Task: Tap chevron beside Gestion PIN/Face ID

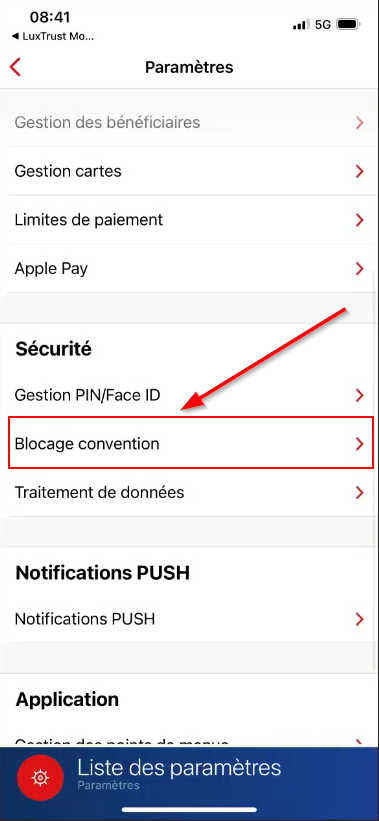Action: 359,395
